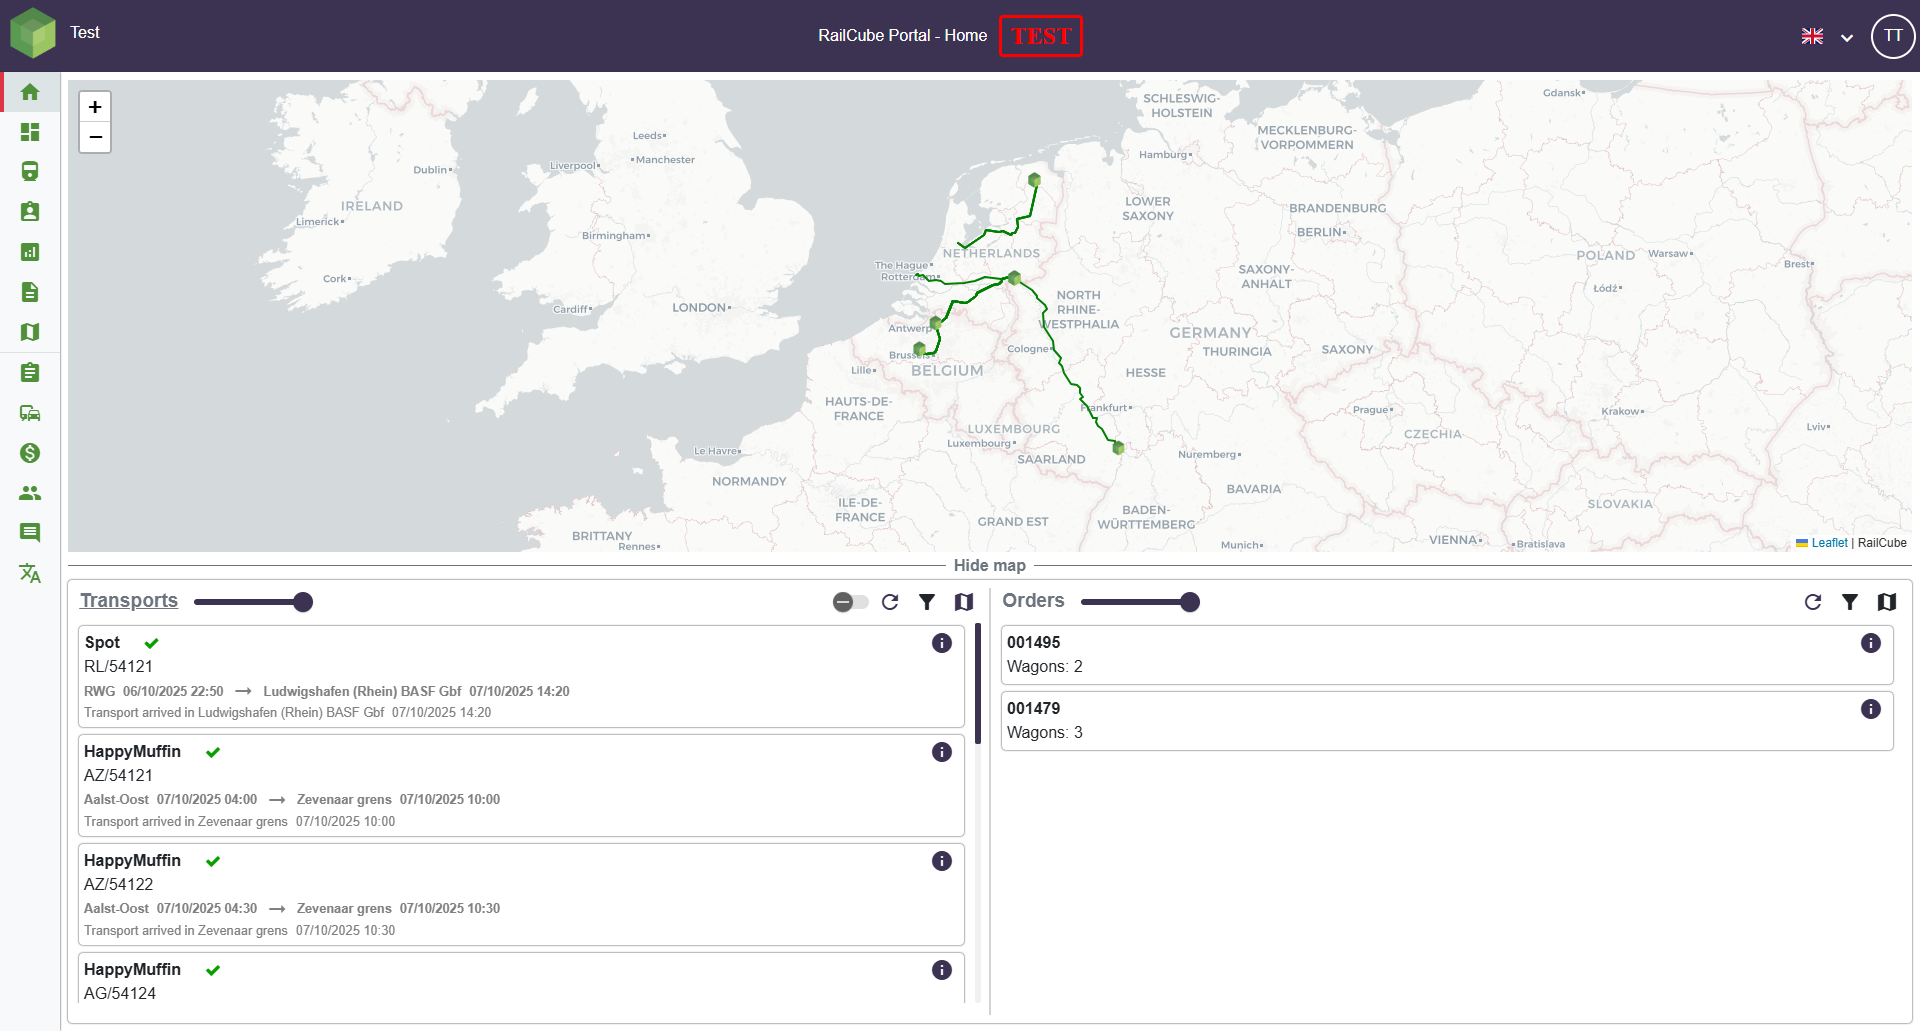Click the train icon in the sidebar
Image resolution: width=1920 pixels, height=1031 pixels.
click(30, 172)
